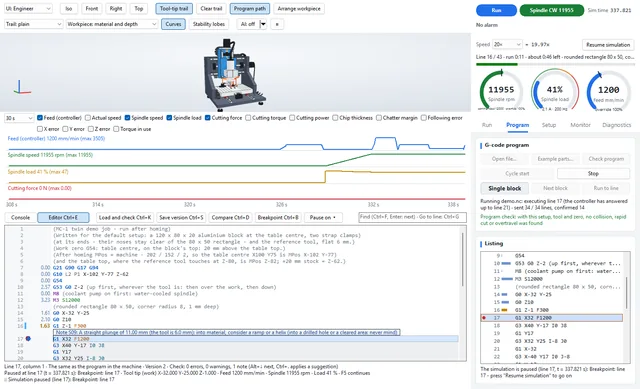Toggle the Single block button
The image size is (640, 389).
(504, 188)
